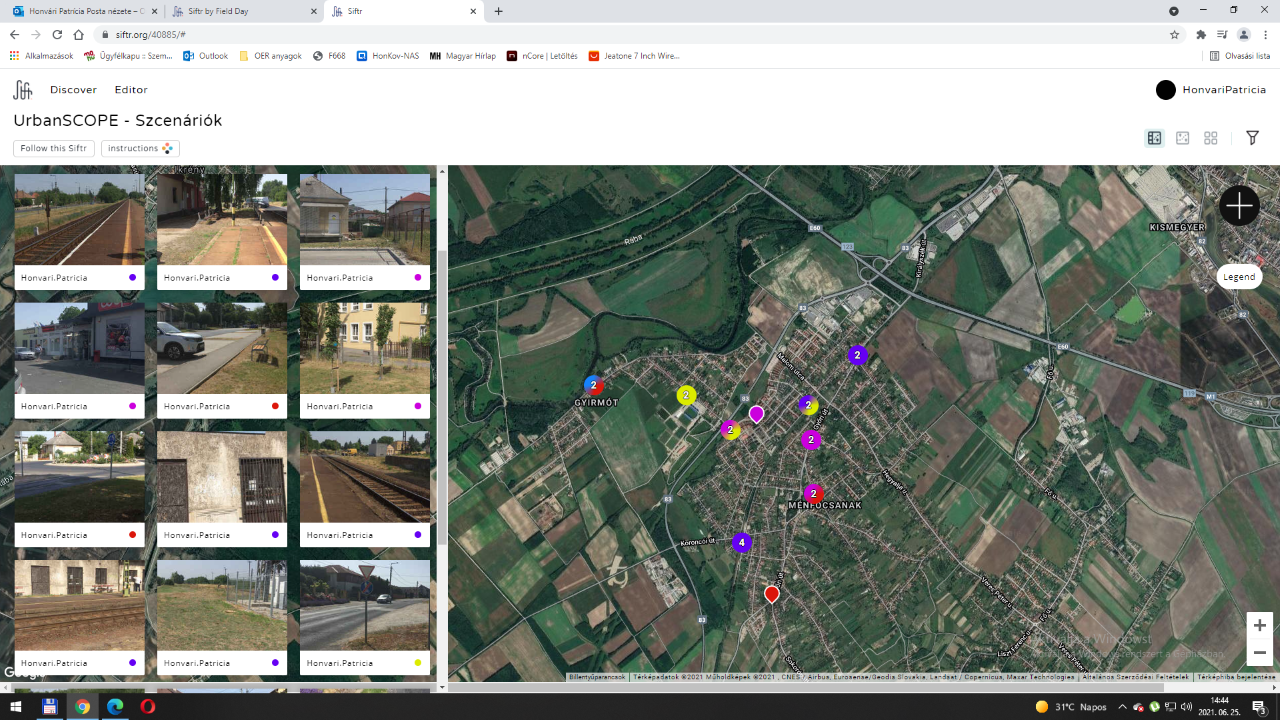Screen dimensions: 1280x720
Task: Open Edge from the taskbar
Action: [x=115, y=706]
